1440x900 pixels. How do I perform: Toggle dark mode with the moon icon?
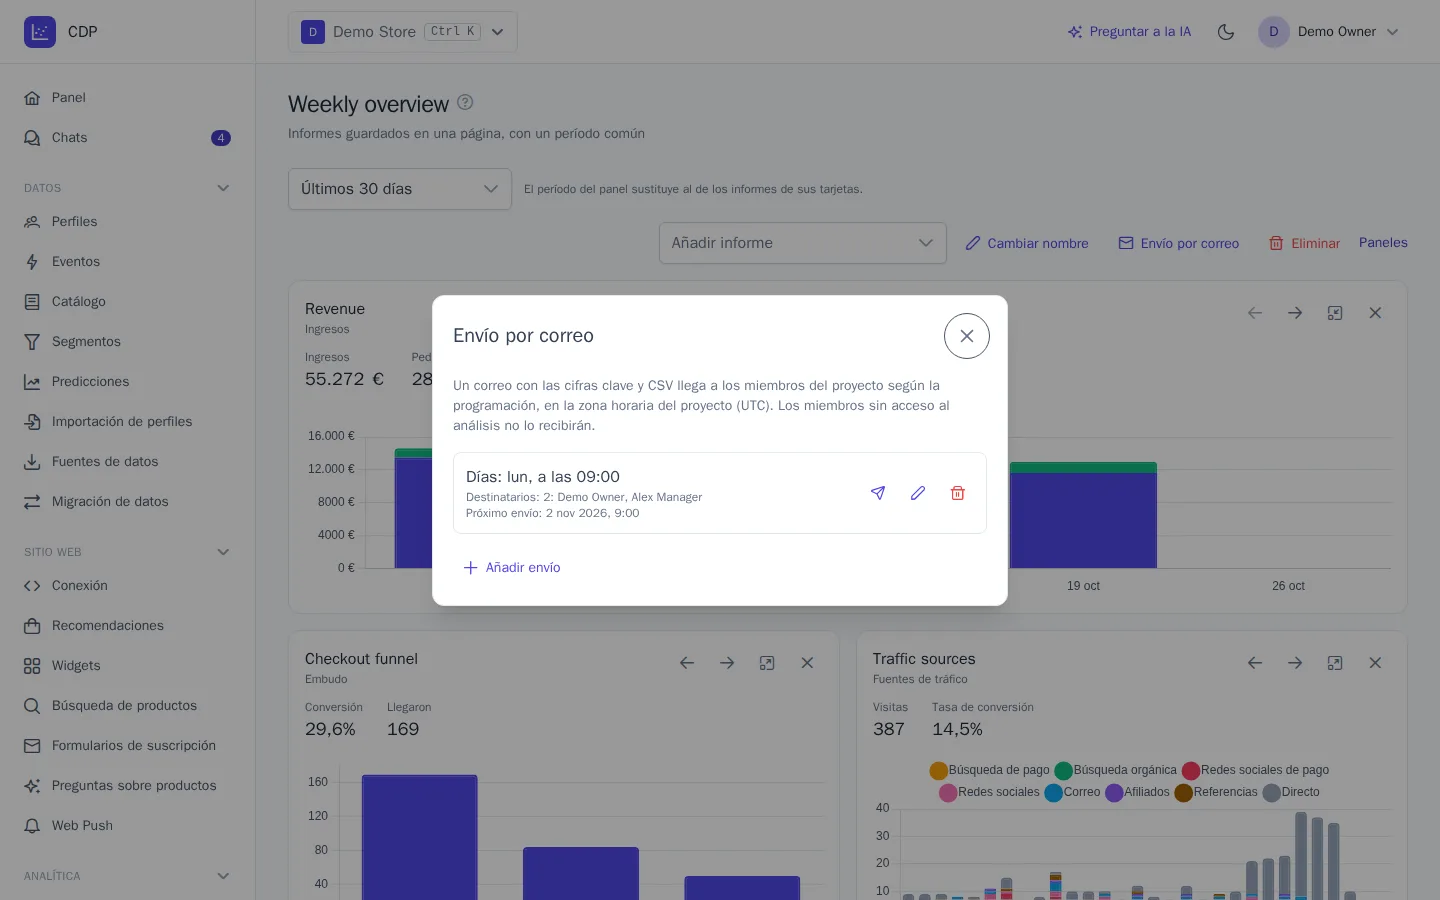pyautogui.click(x=1226, y=32)
